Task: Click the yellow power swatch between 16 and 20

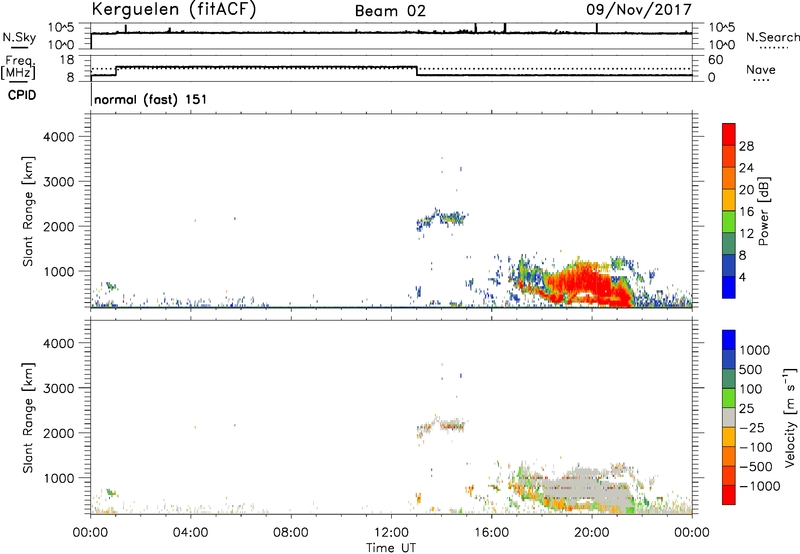Action: (x=729, y=200)
